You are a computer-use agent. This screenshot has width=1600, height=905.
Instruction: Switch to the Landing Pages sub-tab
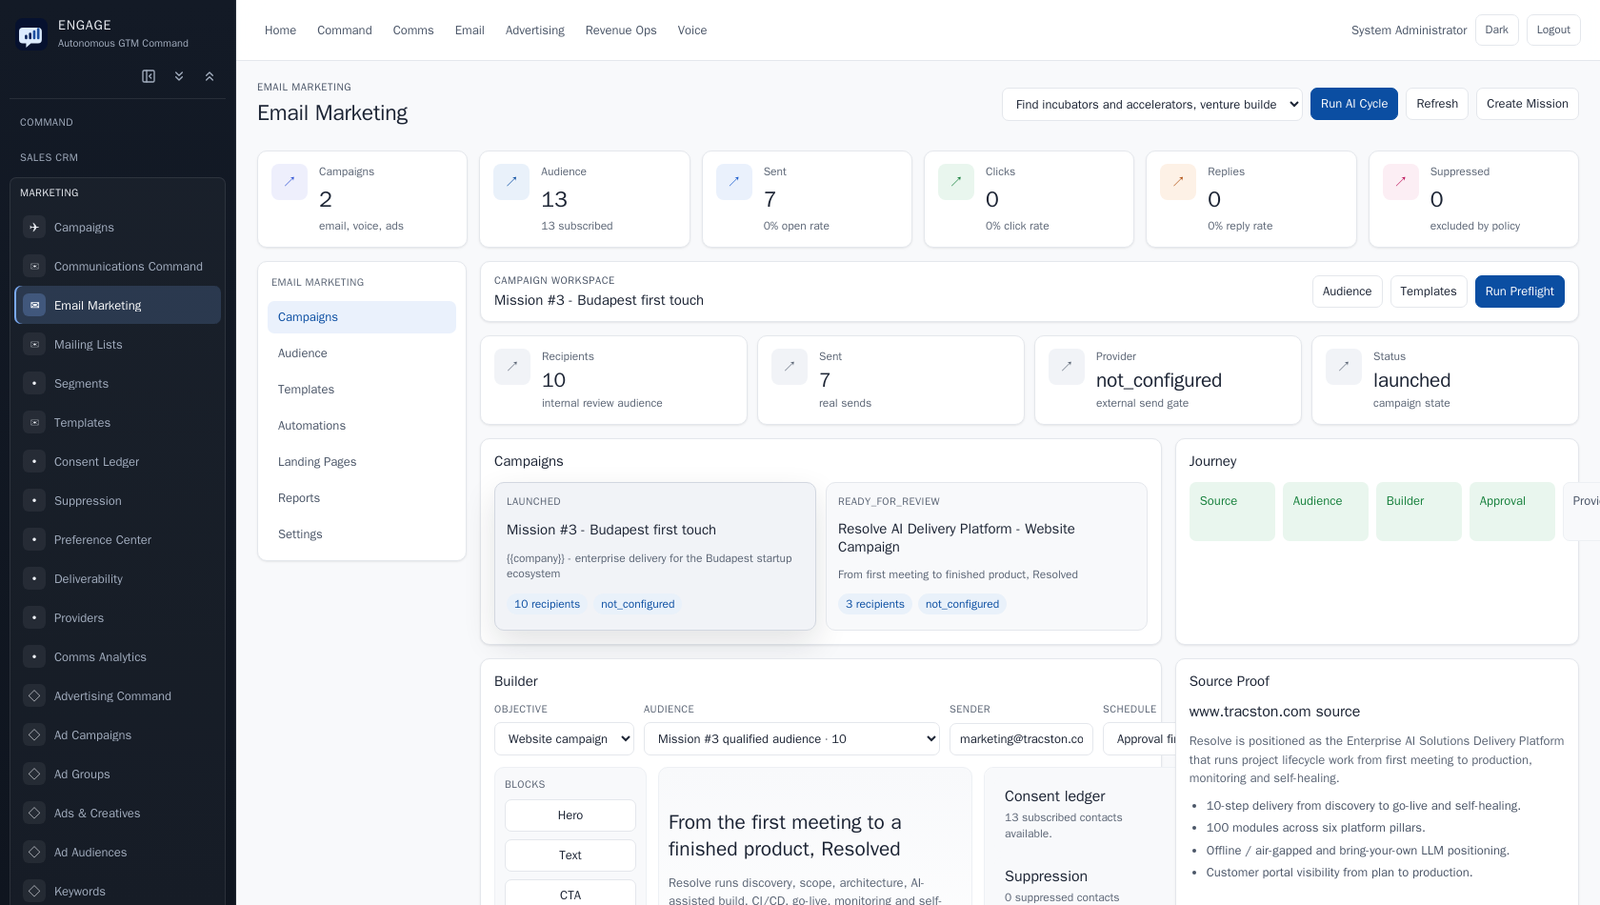tap(362, 461)
